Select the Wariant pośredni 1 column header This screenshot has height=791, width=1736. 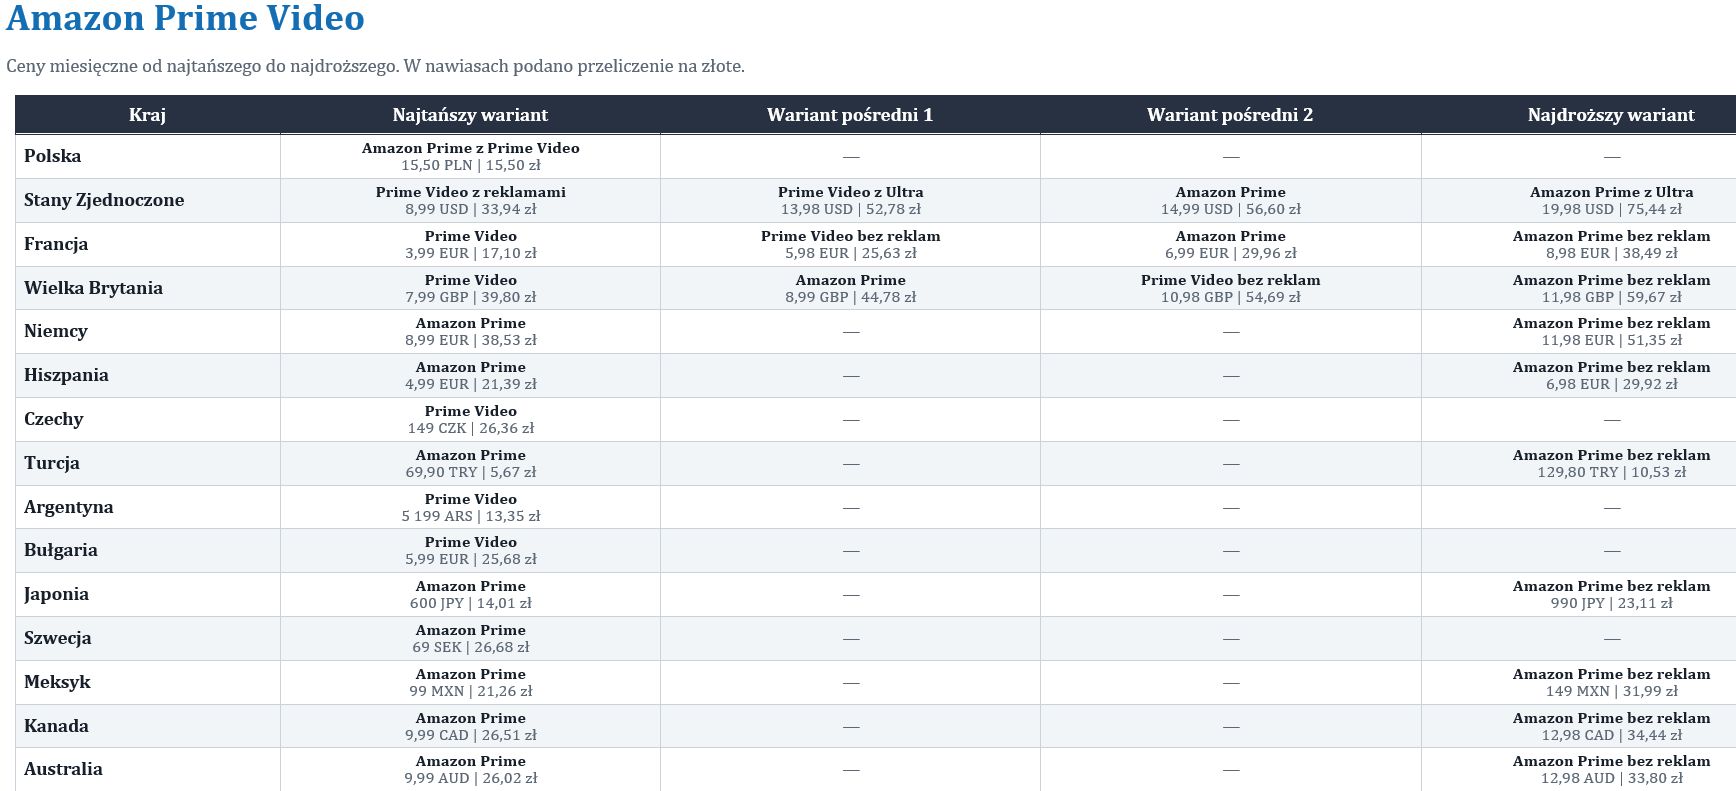point(850,114)
